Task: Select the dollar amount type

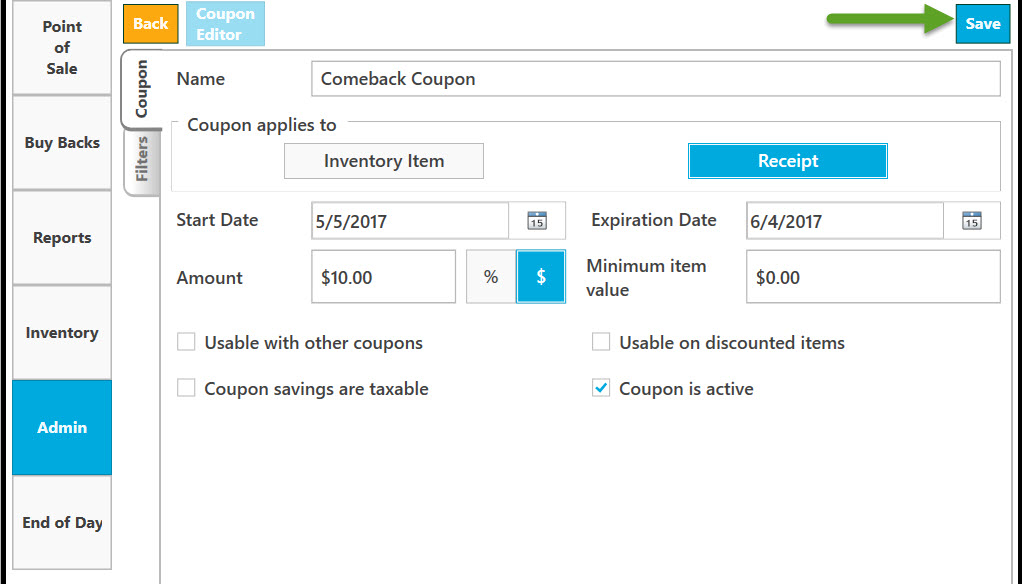Action: [x=541, y=277]
